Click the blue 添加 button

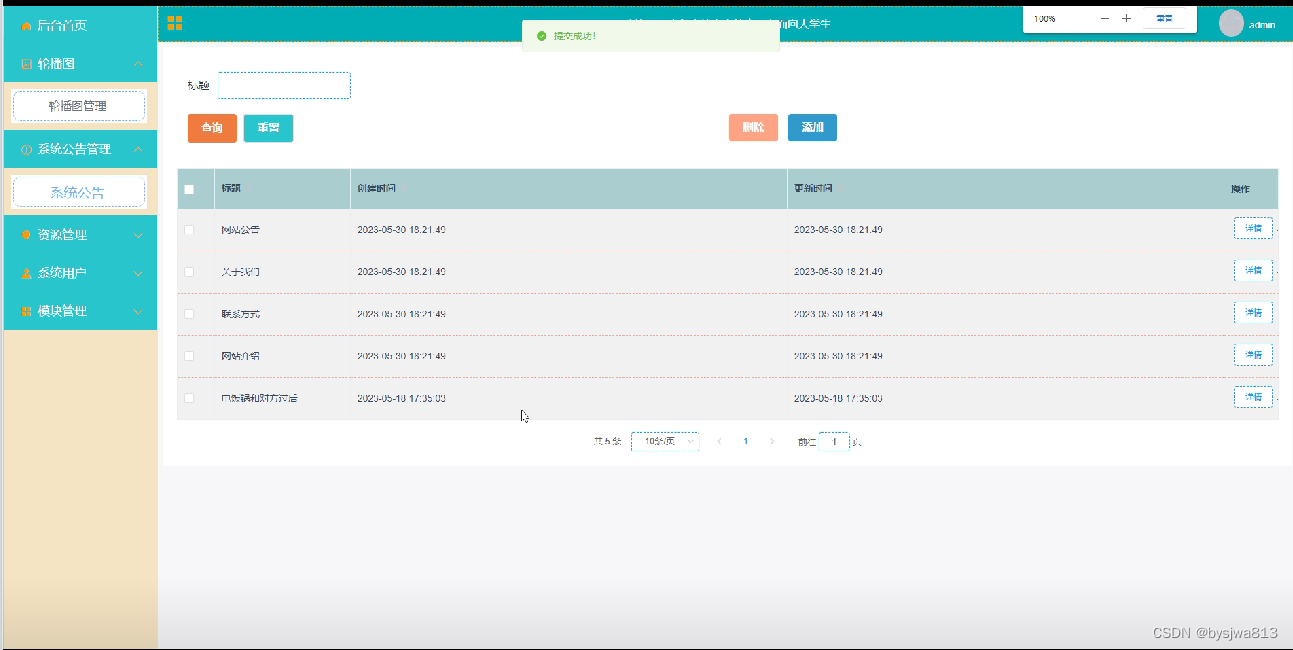pyautogui.click(x=812, y=128)
